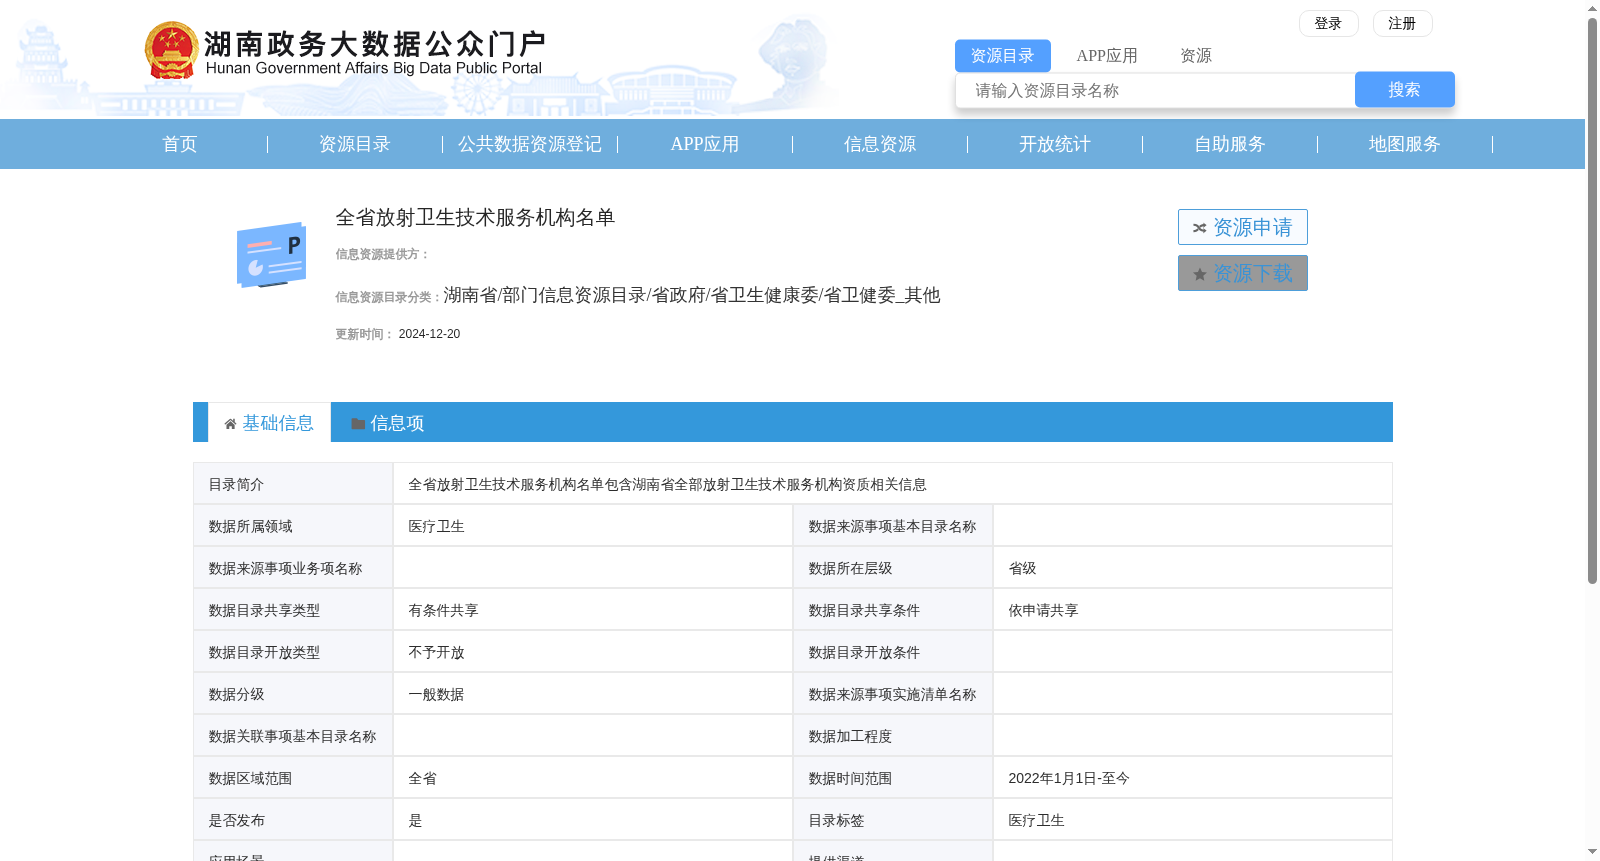Go to 首页 in navigation bar

(180, 144)
